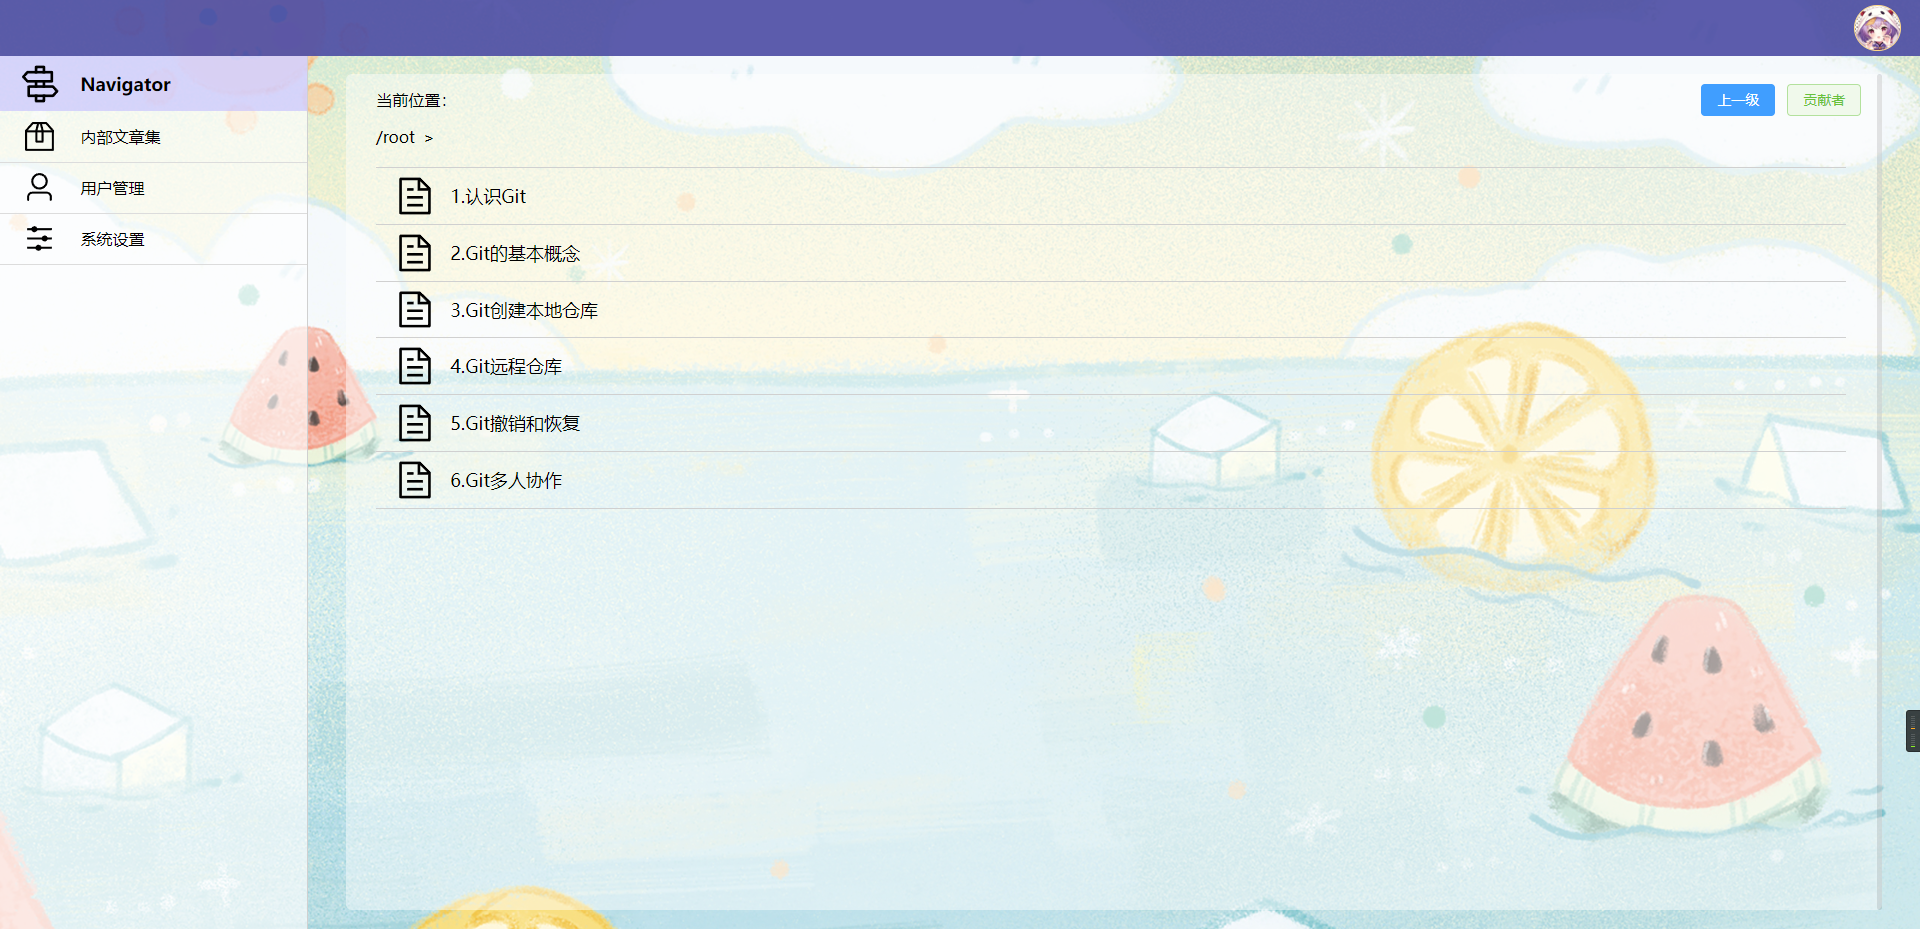Viewport: 1920px width, 929px height.
Task: Click the document icon beside 1.认识Git
Action: pyautogui.click(x=415, y=196)
